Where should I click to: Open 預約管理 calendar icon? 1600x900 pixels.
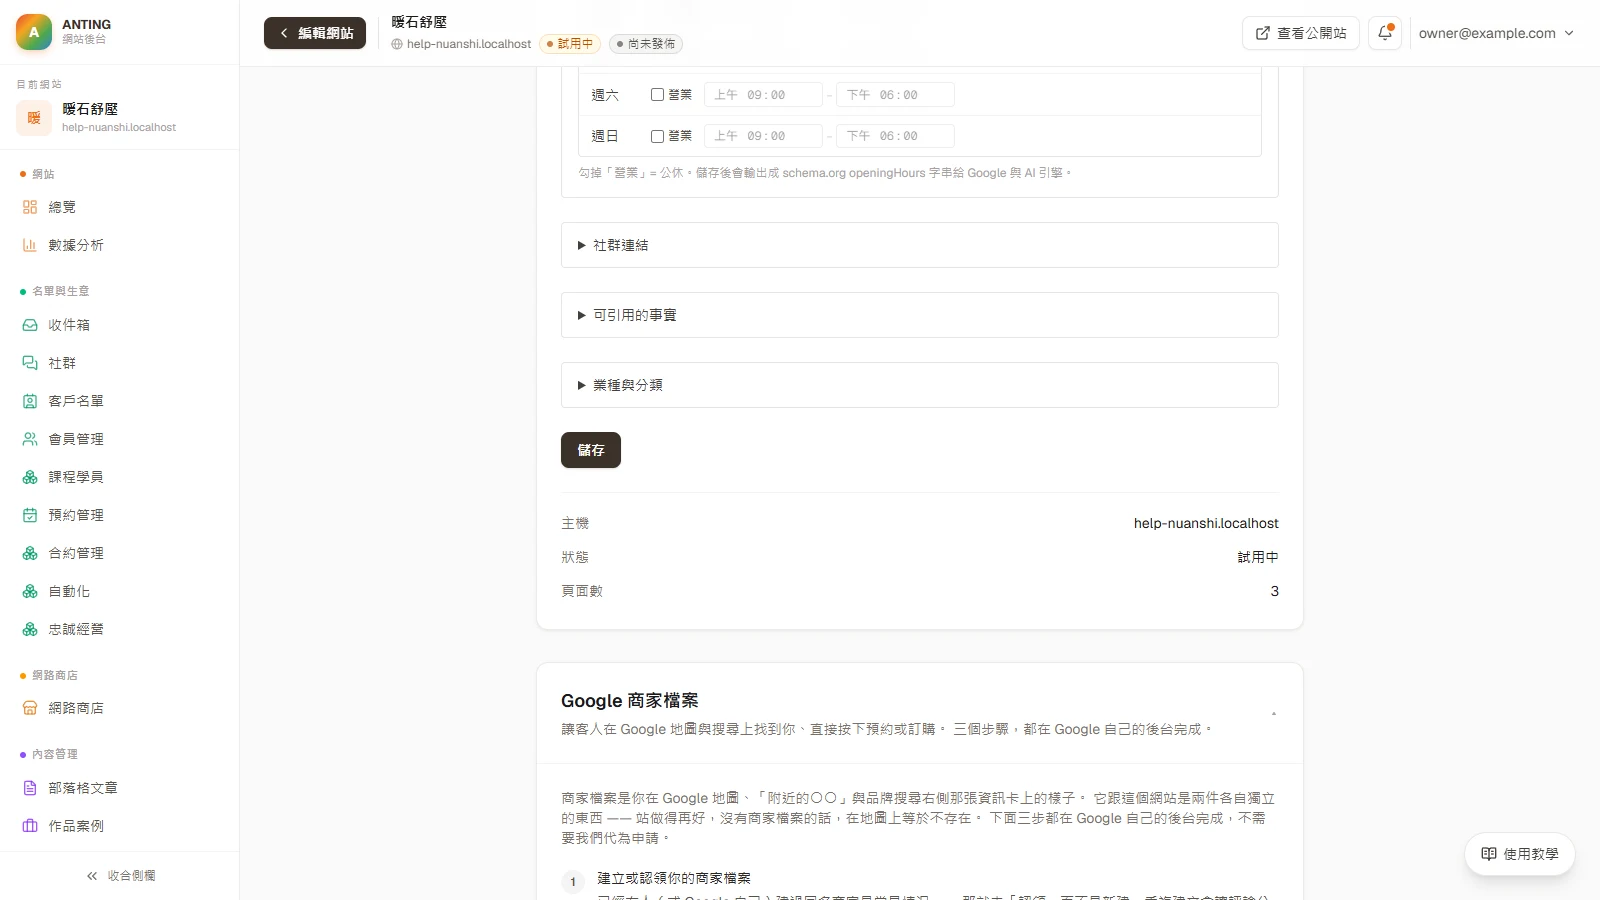click(x=30, y=515)
